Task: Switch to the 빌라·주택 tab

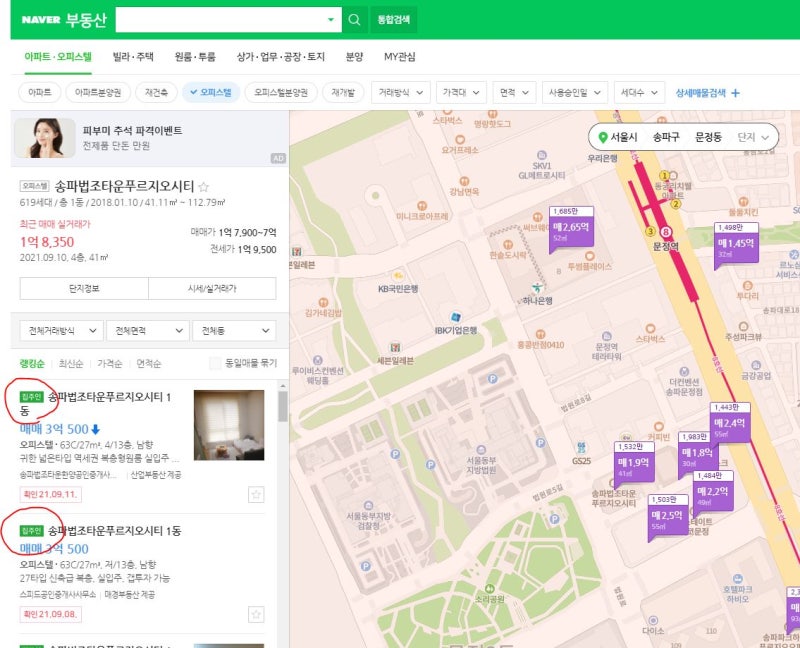Action: click(x=133, y=57)
